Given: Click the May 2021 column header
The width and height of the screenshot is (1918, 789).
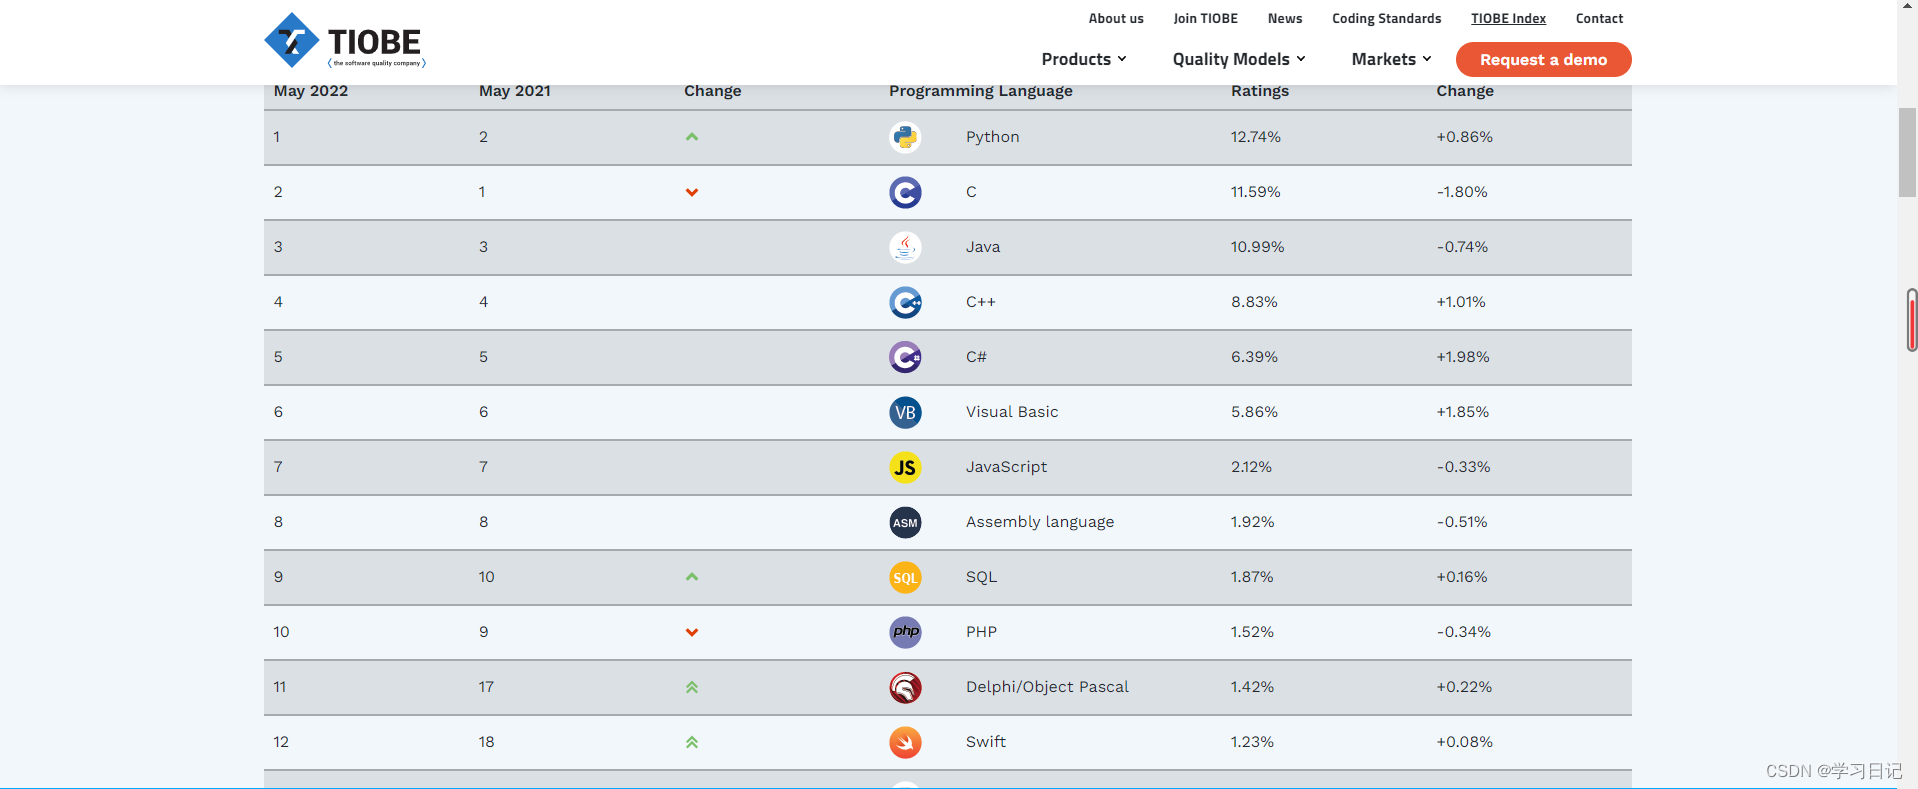Looking at the screenshot, I should (515, 91).
